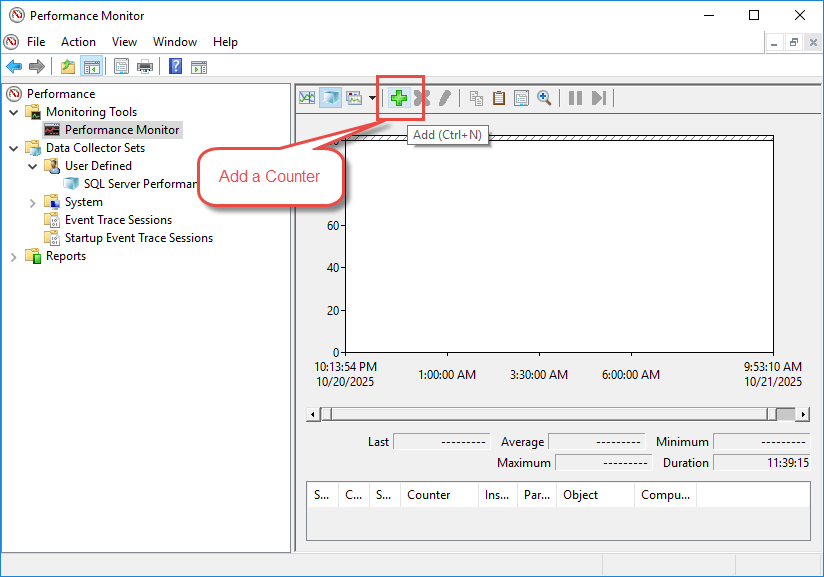Delete the selected counter using the X icon
The image size is (824, 577).
[x=421, y=97]
